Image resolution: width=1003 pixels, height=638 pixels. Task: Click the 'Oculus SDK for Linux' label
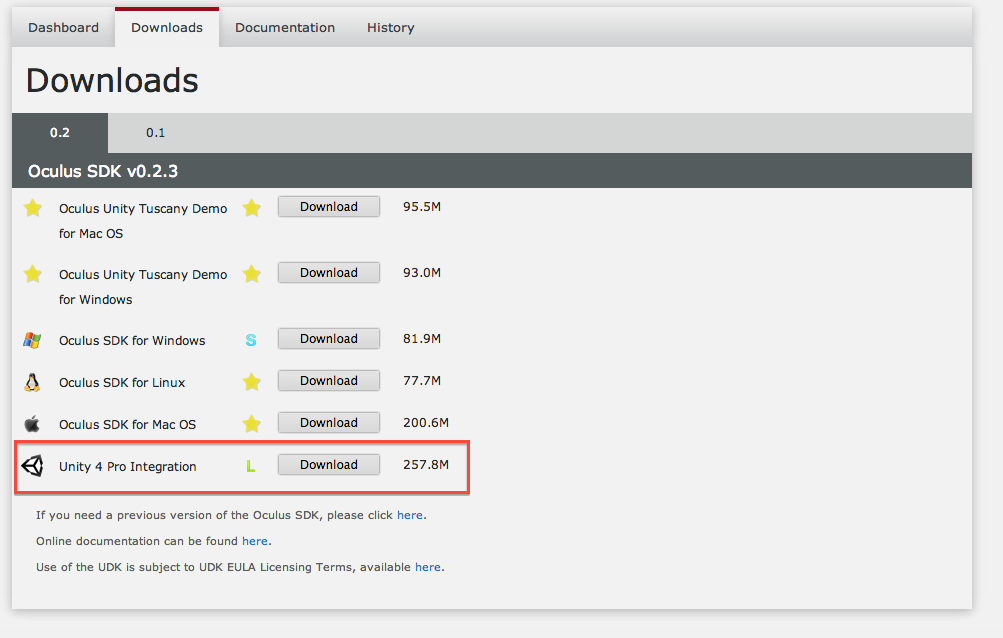pyautogui.click(x=122, y=383)
